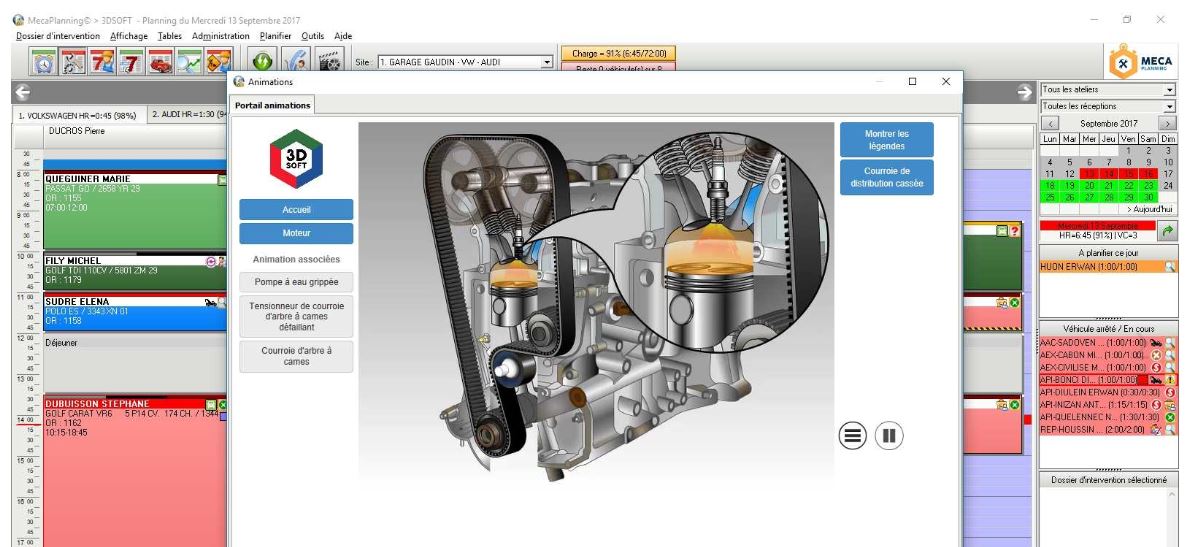Click the green arrow icon beside date summary

(x=1167, y=232)
